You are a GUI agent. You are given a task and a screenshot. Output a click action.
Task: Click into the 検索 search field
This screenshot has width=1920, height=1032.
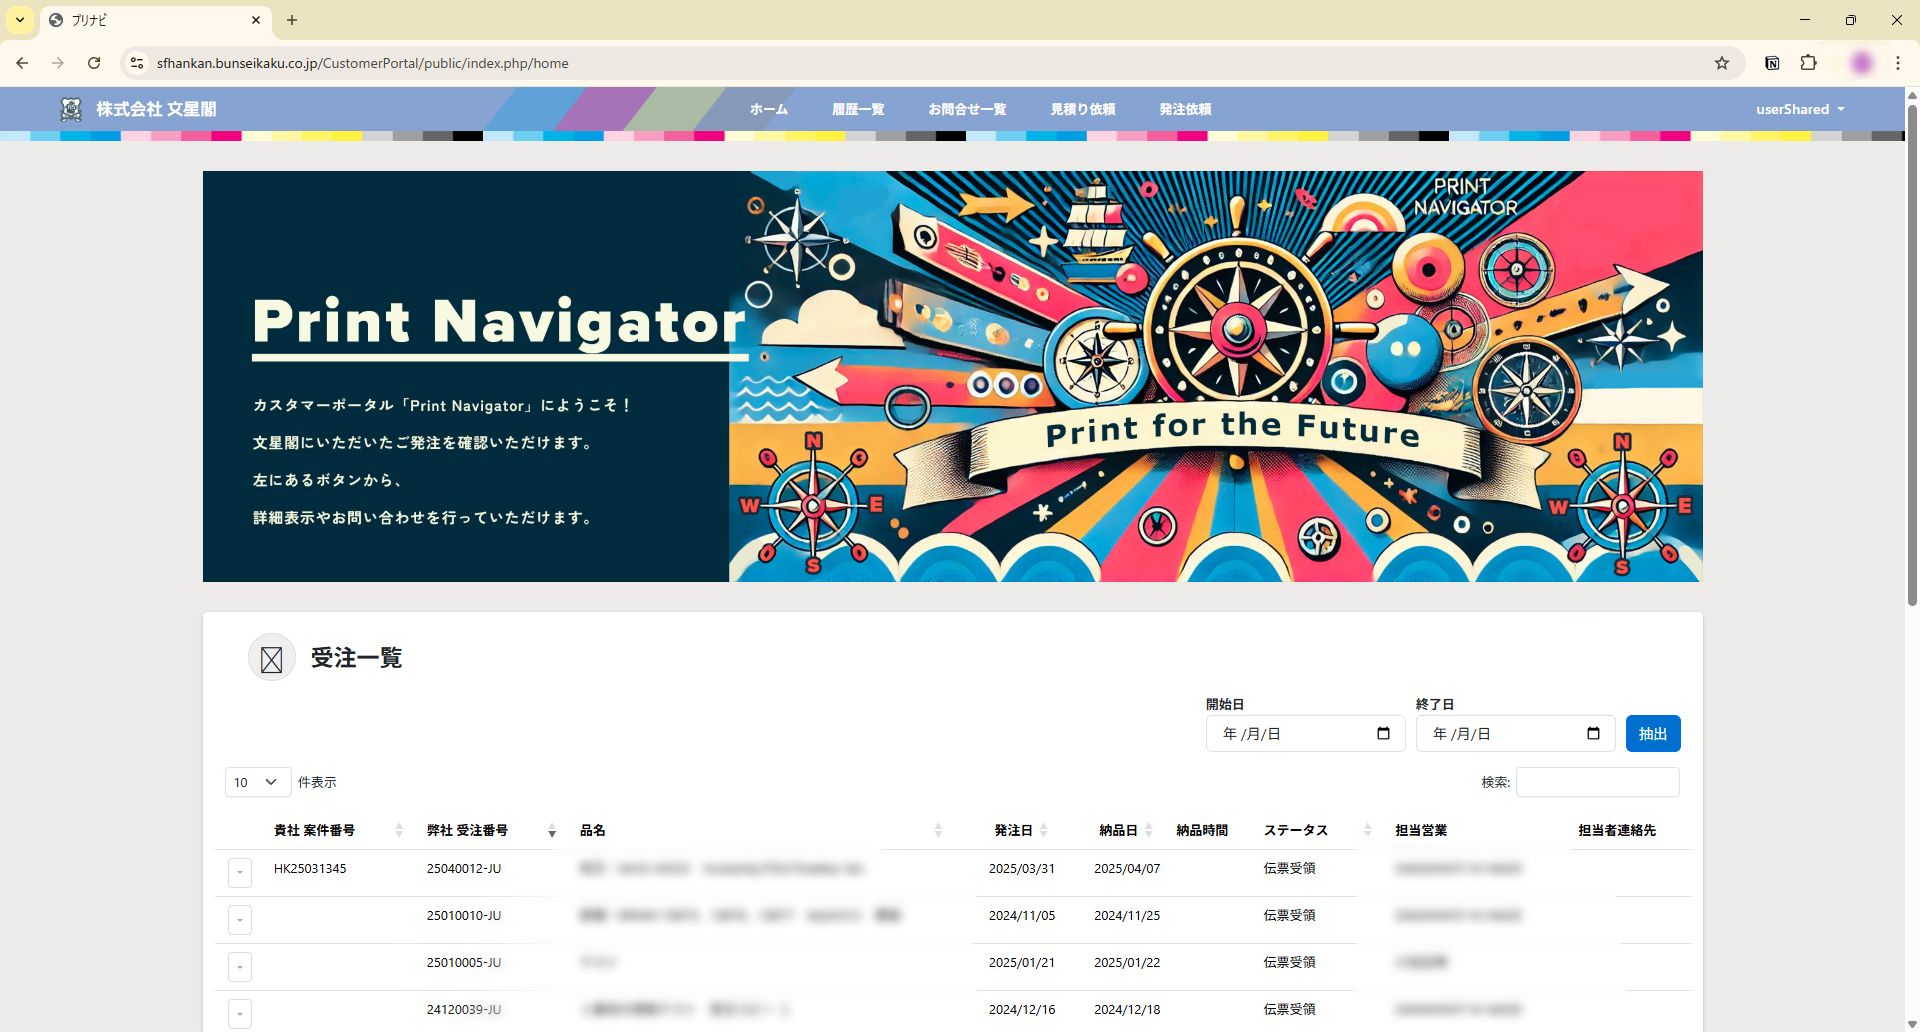click(x=1597, y=782)
